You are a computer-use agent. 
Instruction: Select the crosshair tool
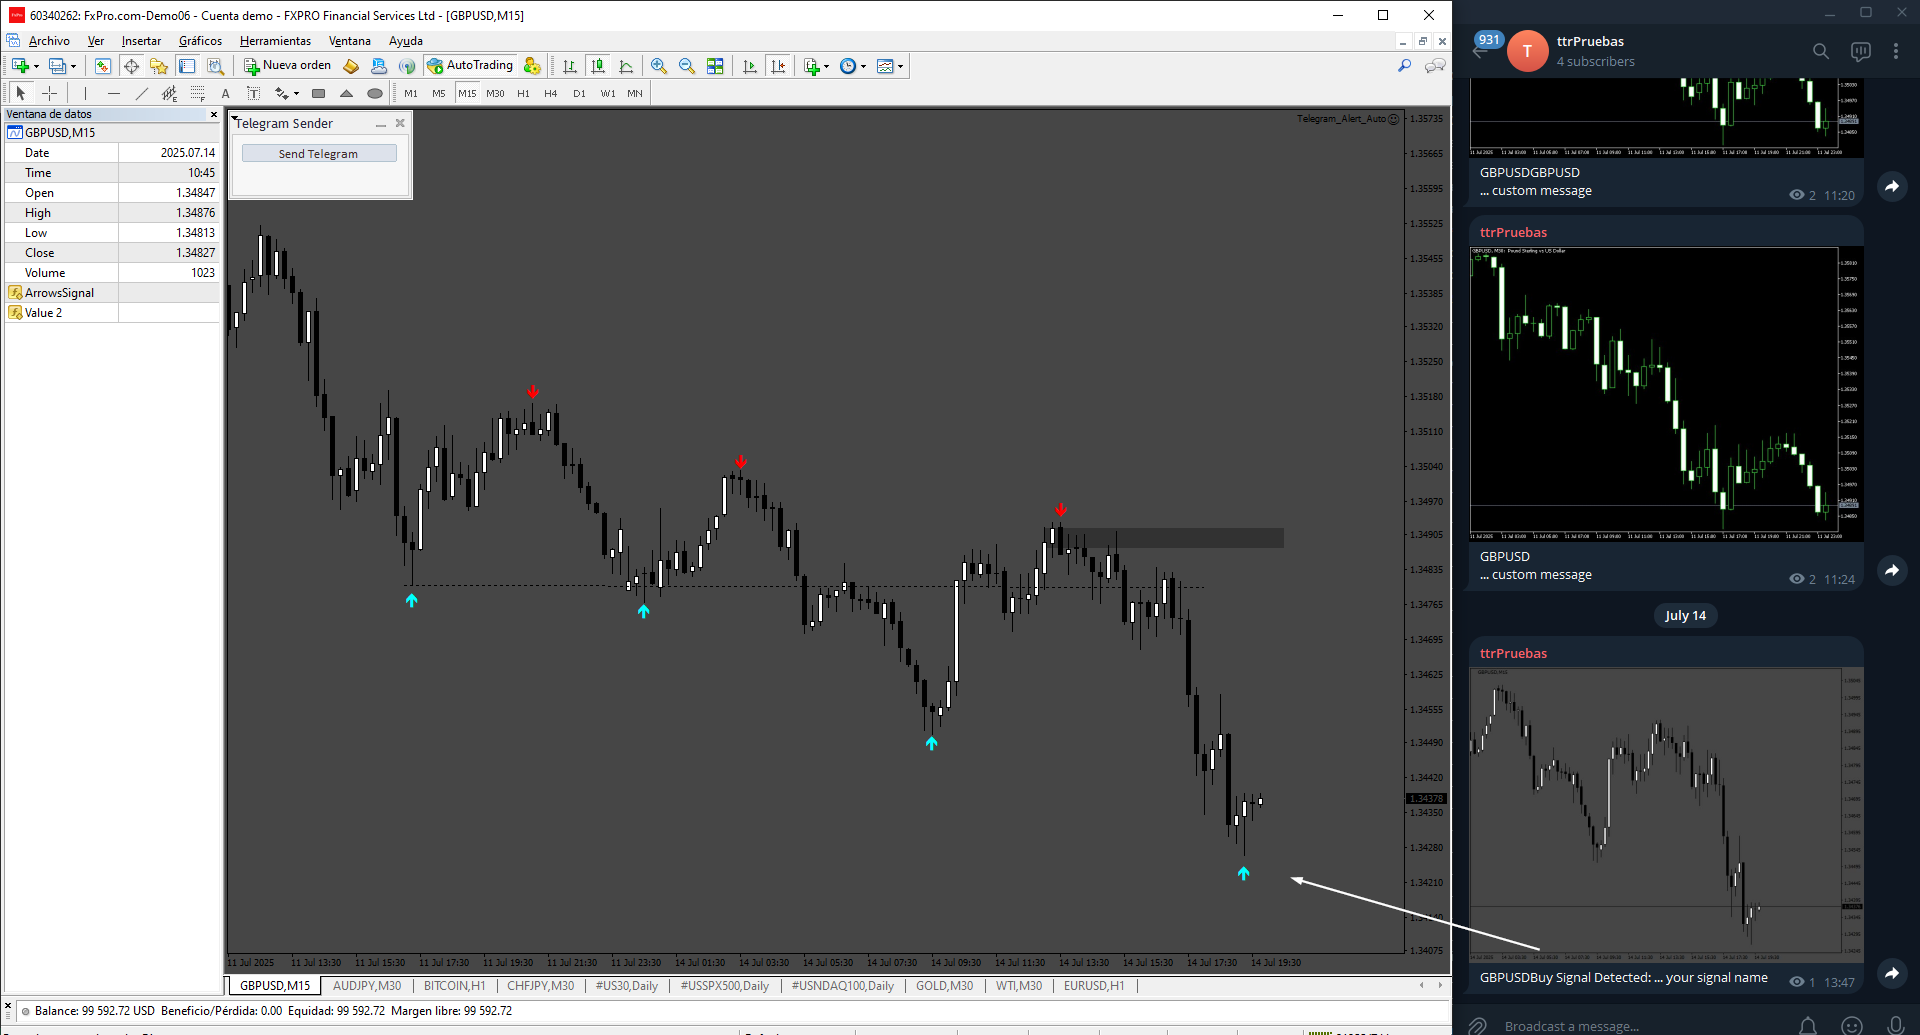[x=50, y=93]
